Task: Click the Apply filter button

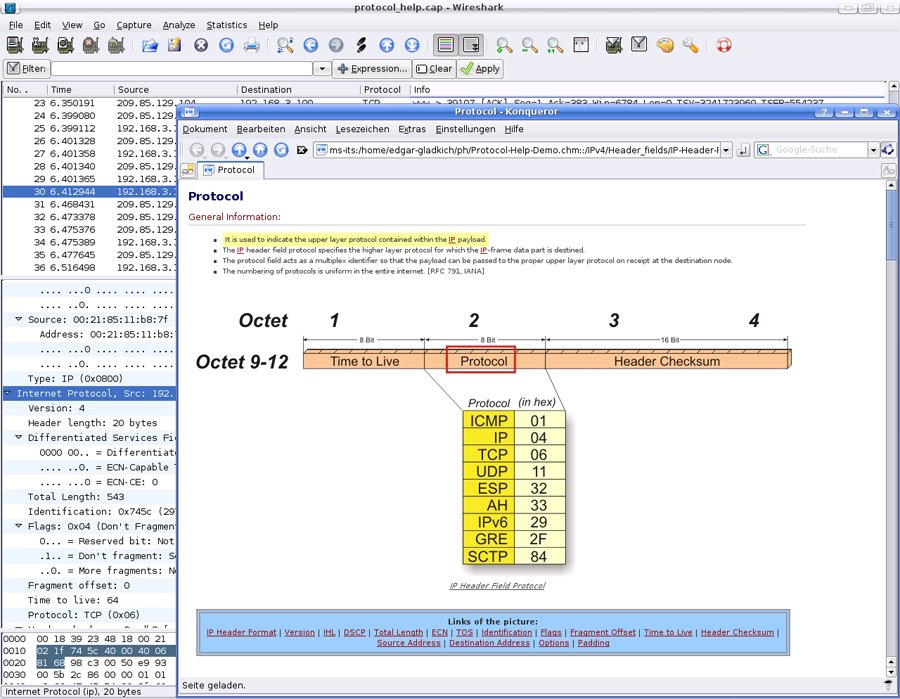Action: (x=480, y=69)
